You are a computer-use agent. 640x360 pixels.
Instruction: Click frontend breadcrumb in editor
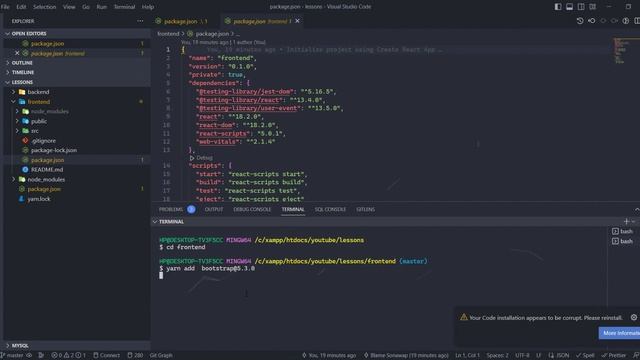168,34
